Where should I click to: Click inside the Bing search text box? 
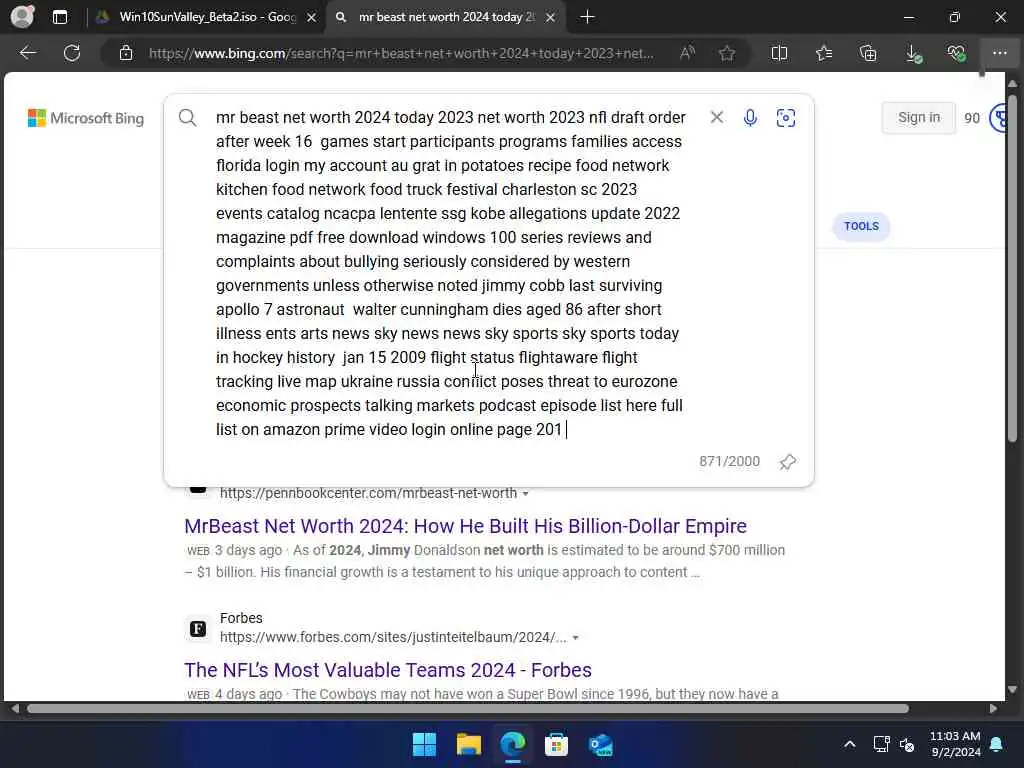click(451, 273)
